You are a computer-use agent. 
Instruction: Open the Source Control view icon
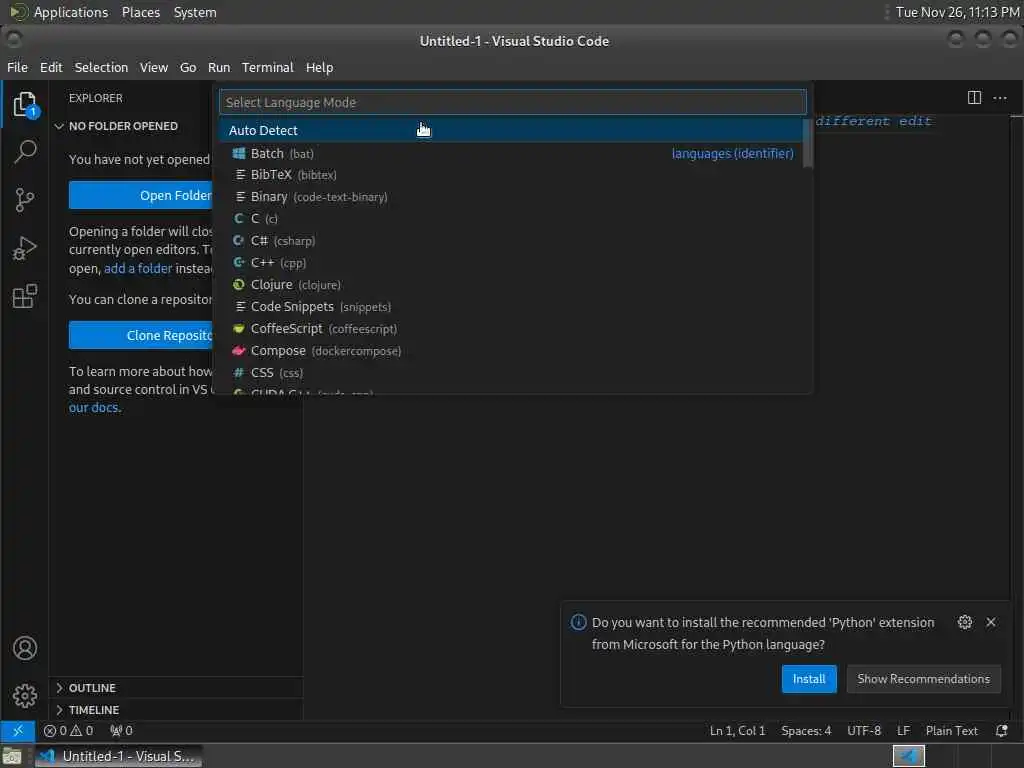(25, 200)
